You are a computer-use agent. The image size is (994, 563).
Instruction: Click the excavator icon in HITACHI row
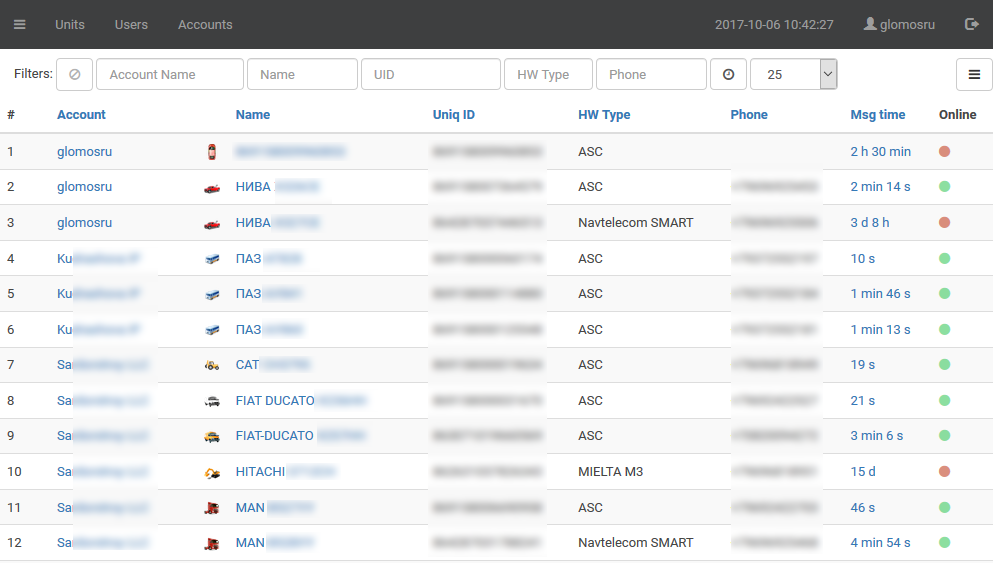211,472
